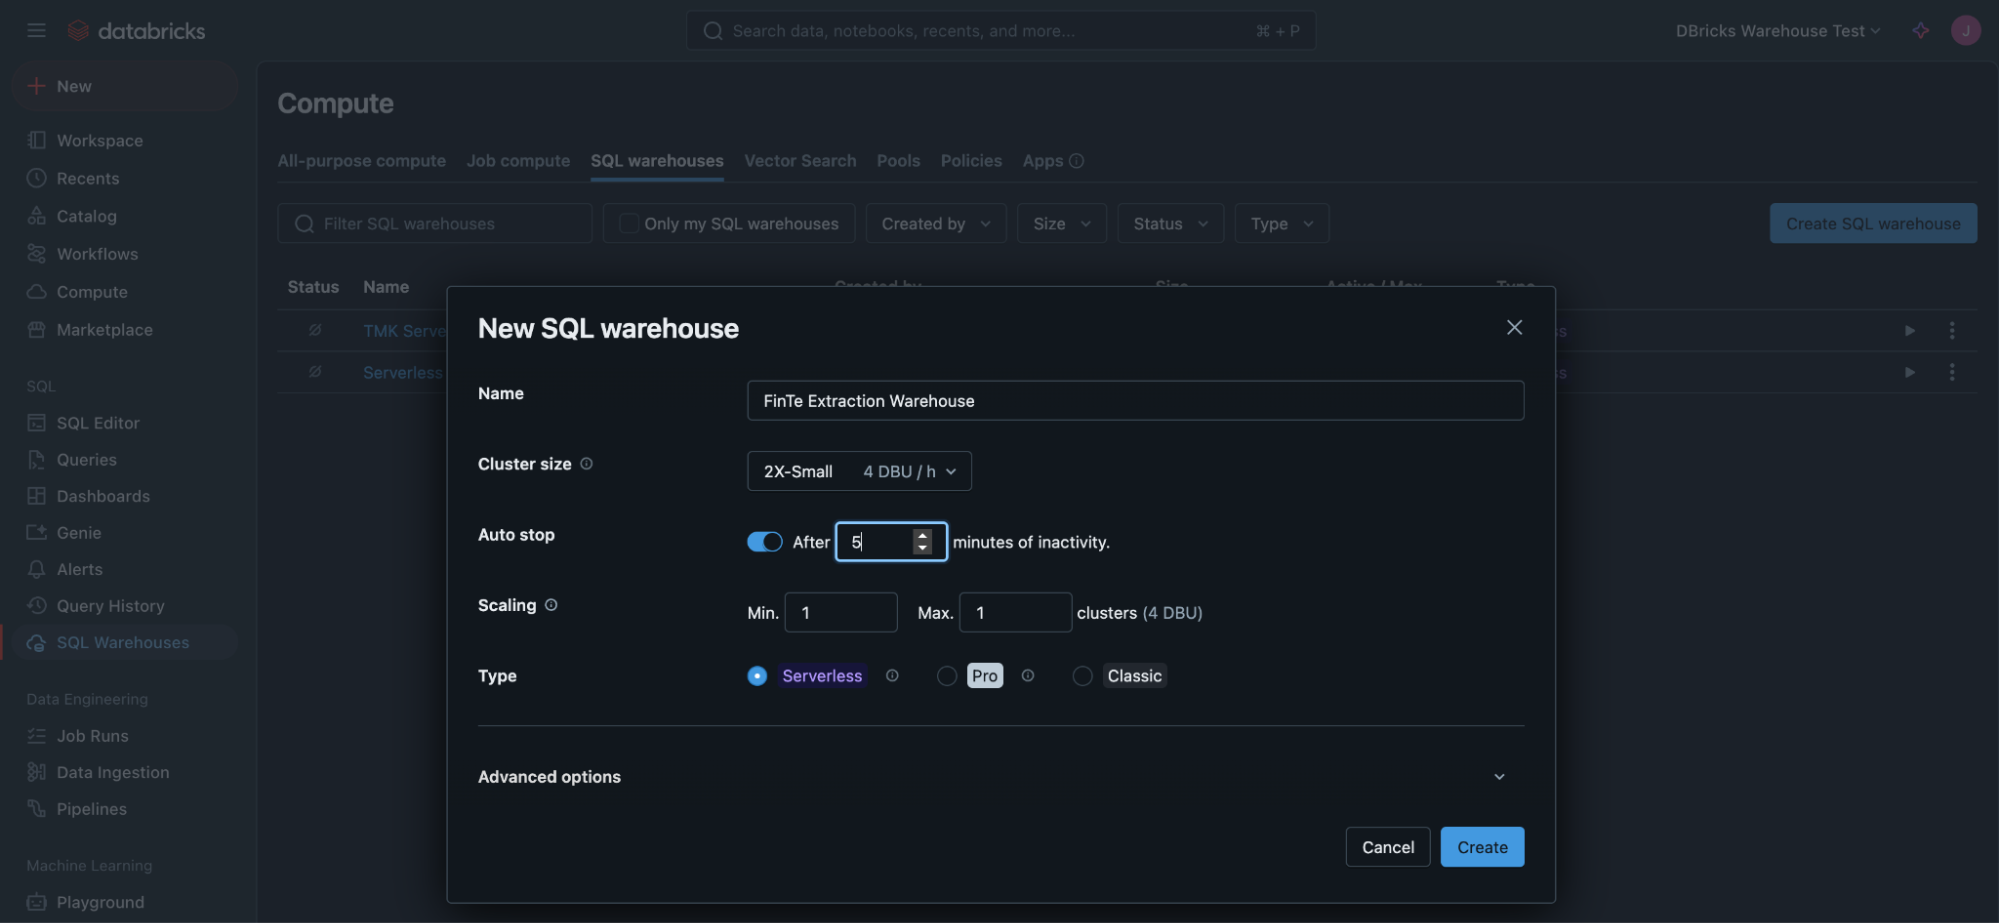Open the user avatar menu
Image resolution: width=1999 pixels, height=924 pixels.
1965,30
